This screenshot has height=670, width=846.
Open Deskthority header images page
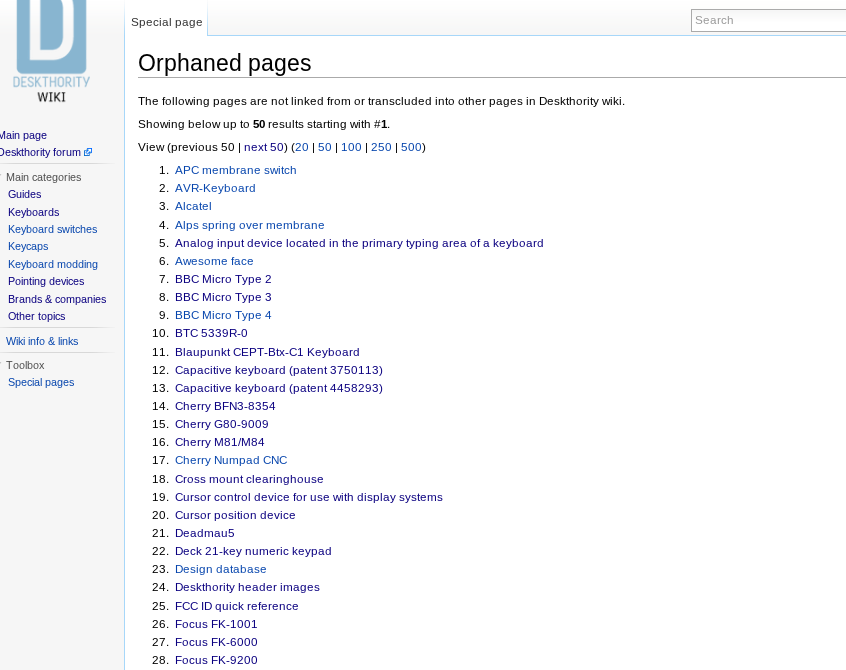click(247, 587)
